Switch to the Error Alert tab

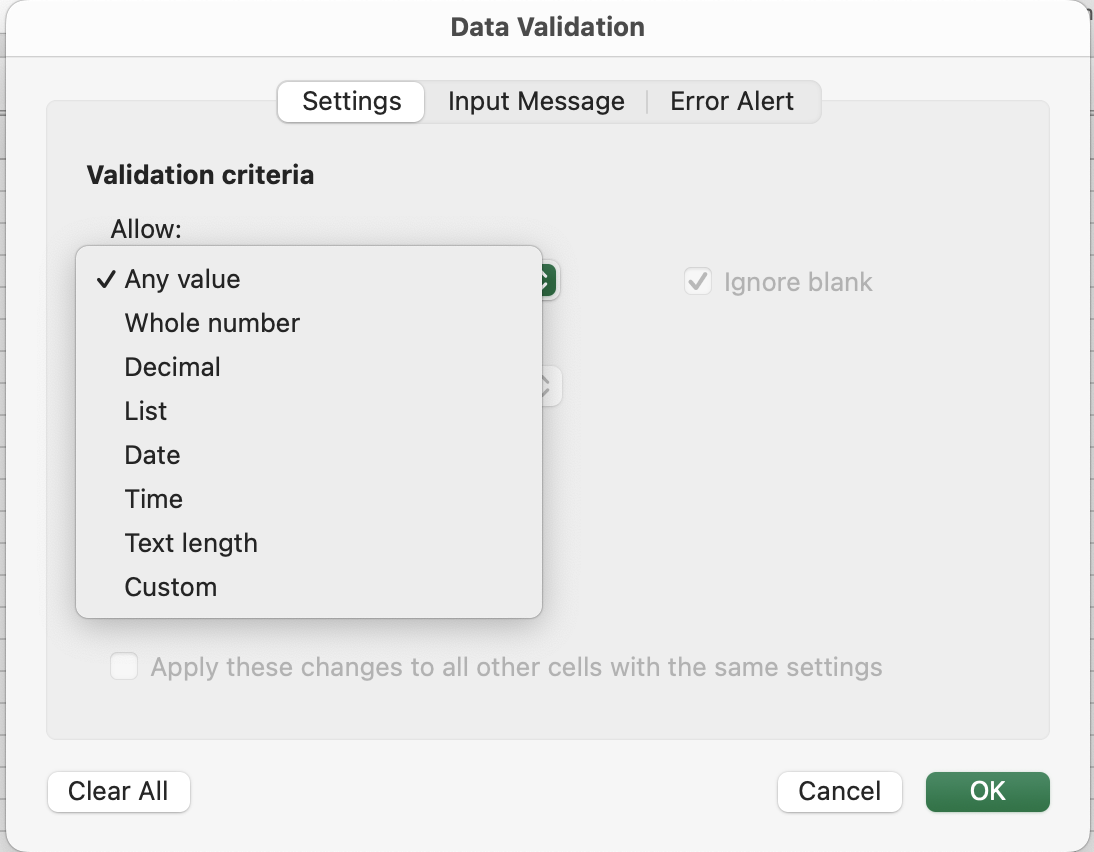pos(732,101)
